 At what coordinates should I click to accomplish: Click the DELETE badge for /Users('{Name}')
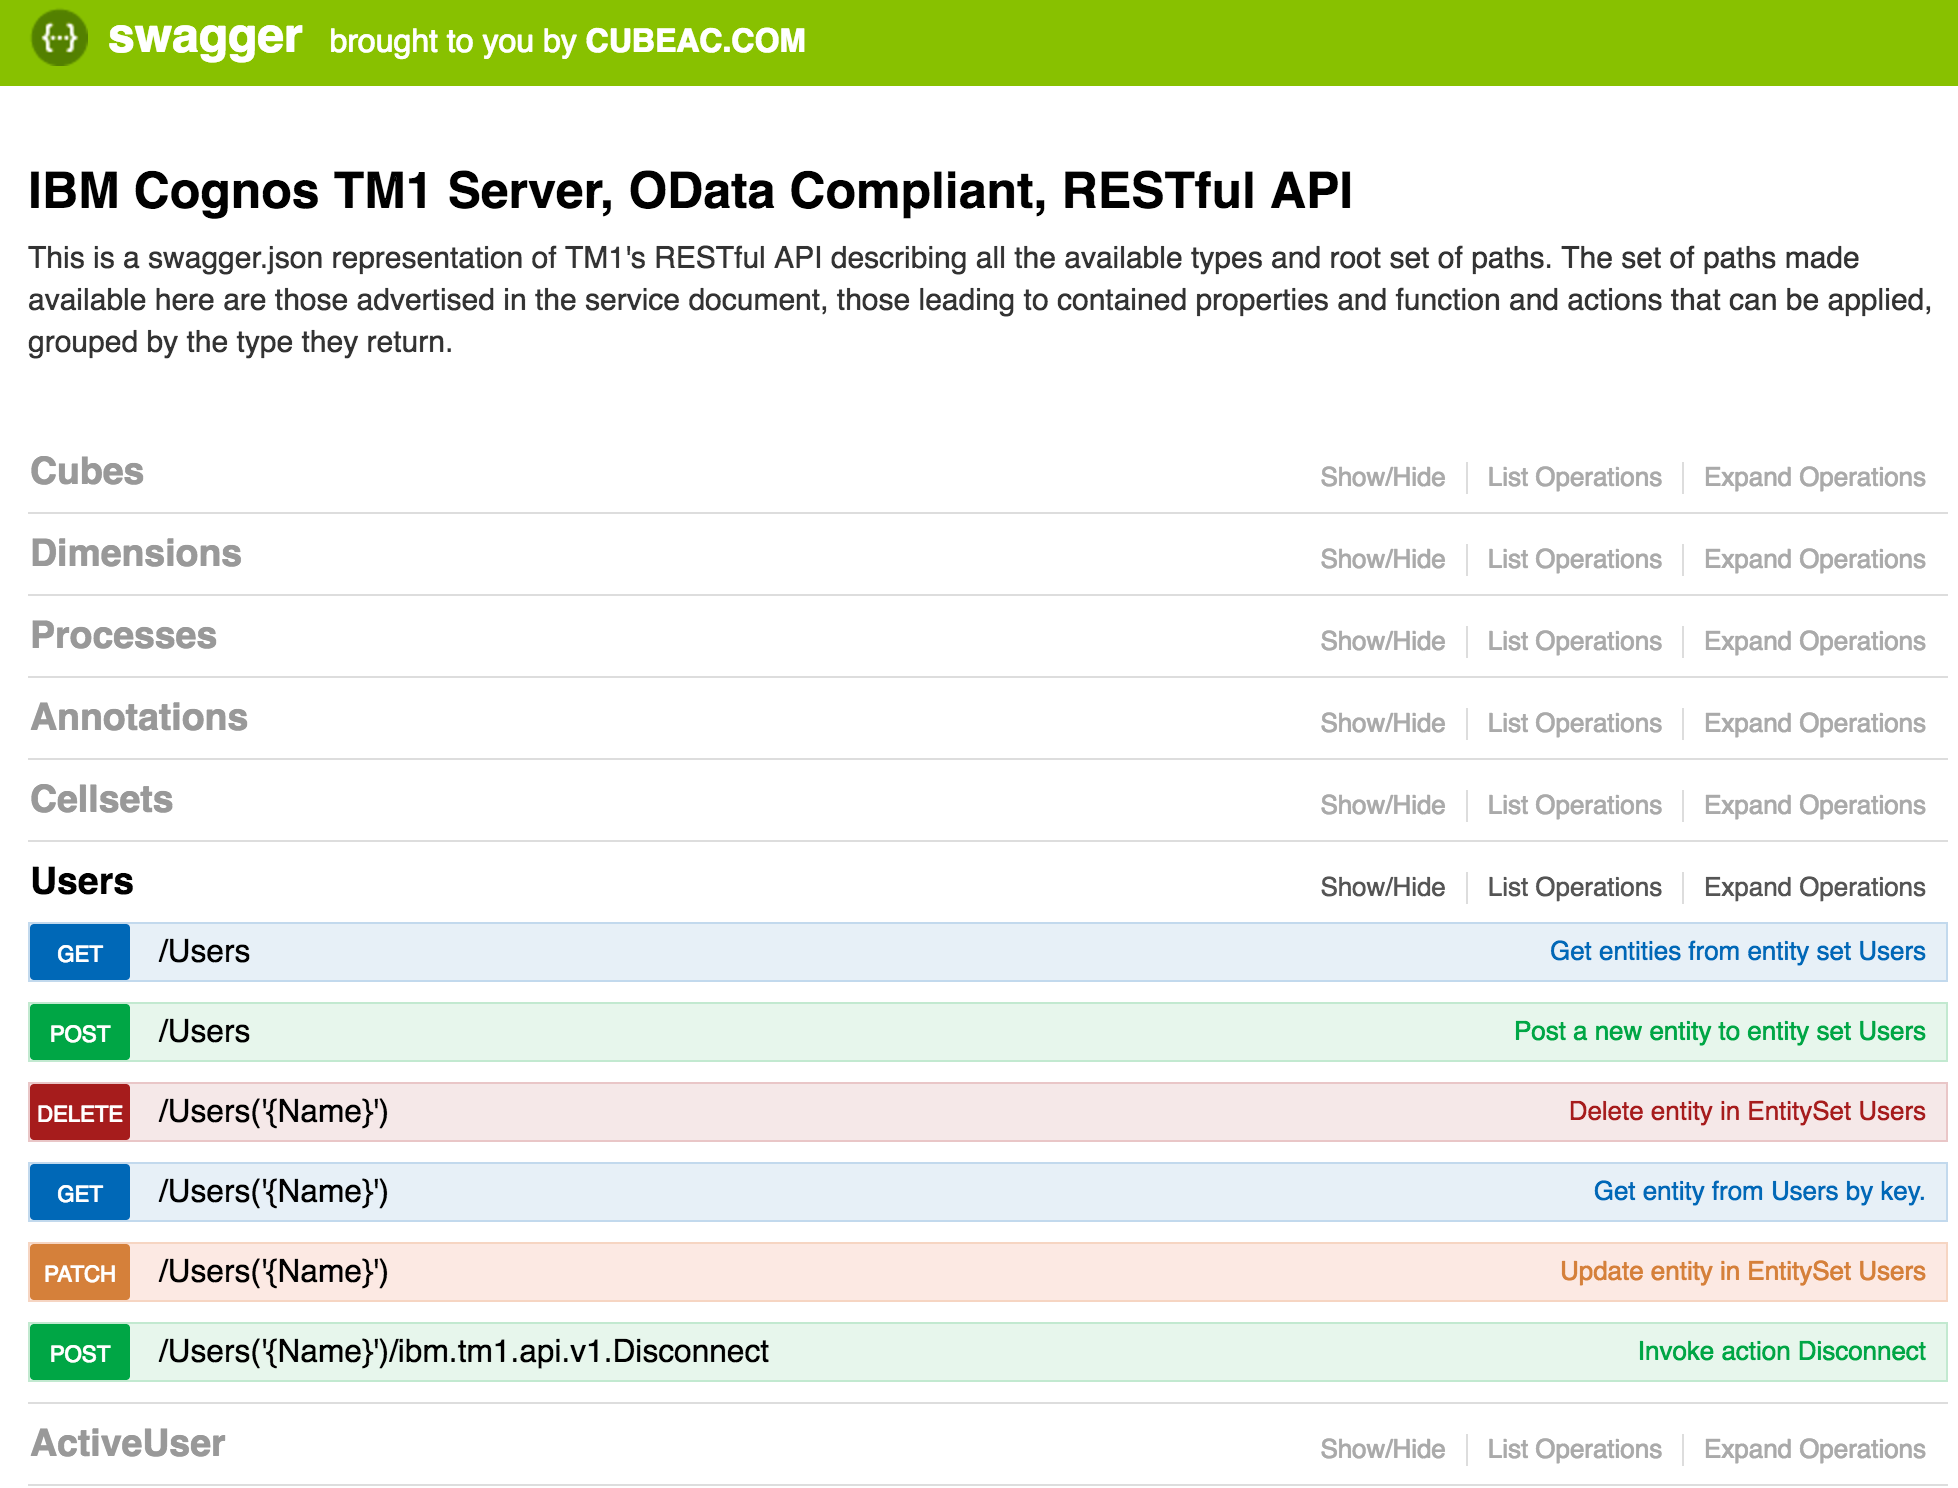pos(80,1112)
